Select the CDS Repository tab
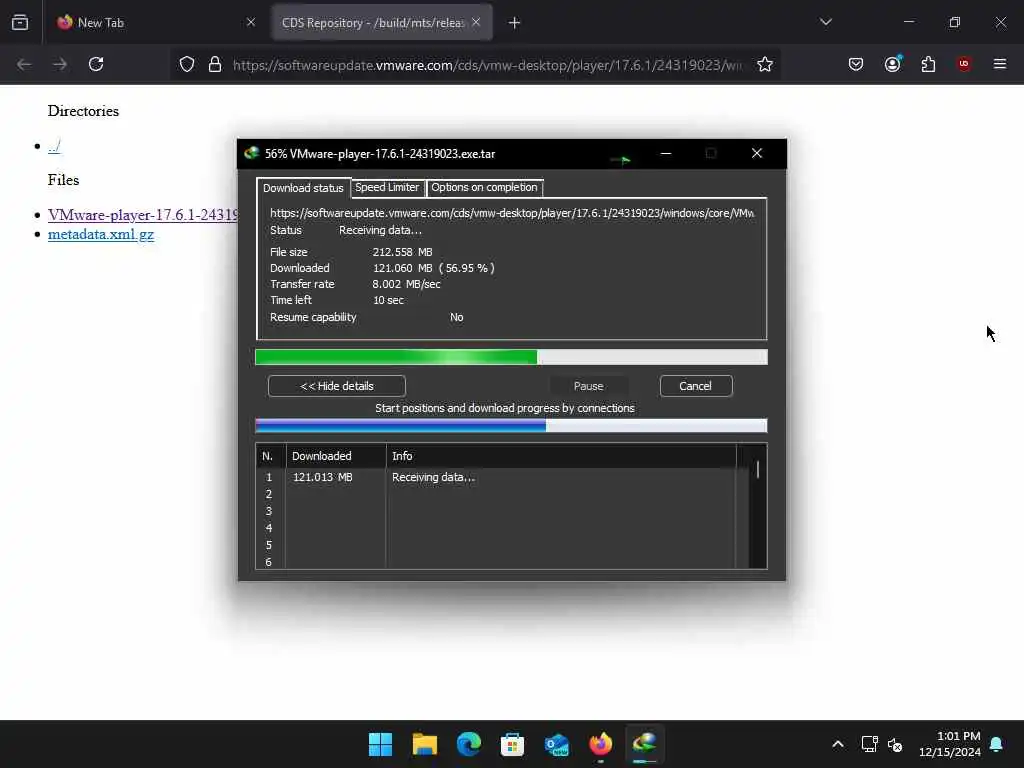Viewport: 1024px width, 768px height. click(x=382, y=22)
